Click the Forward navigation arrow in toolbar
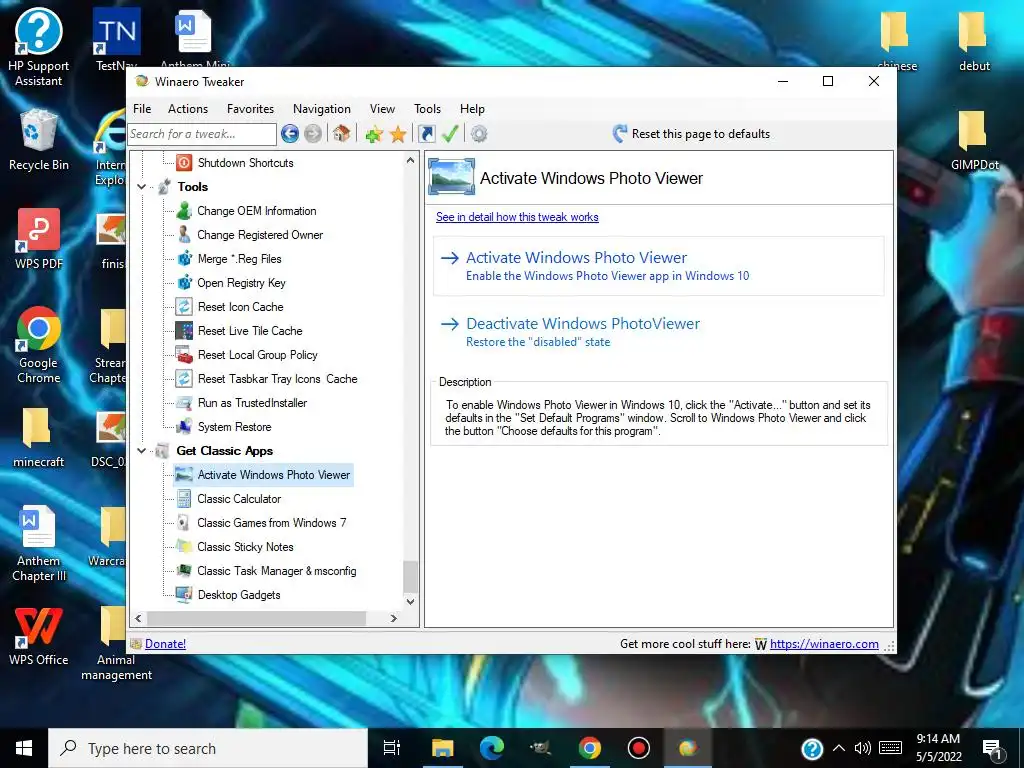Screen dimensions: 1024x768 click(x=313, y=134)
